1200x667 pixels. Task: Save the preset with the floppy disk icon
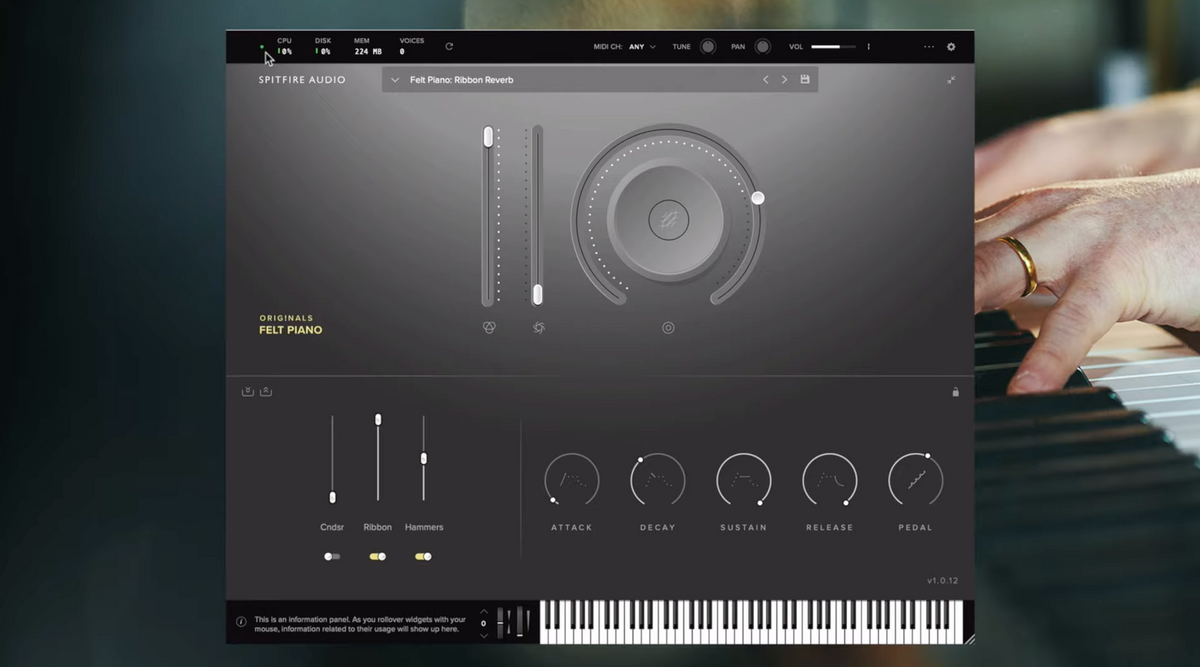[805, 80]
